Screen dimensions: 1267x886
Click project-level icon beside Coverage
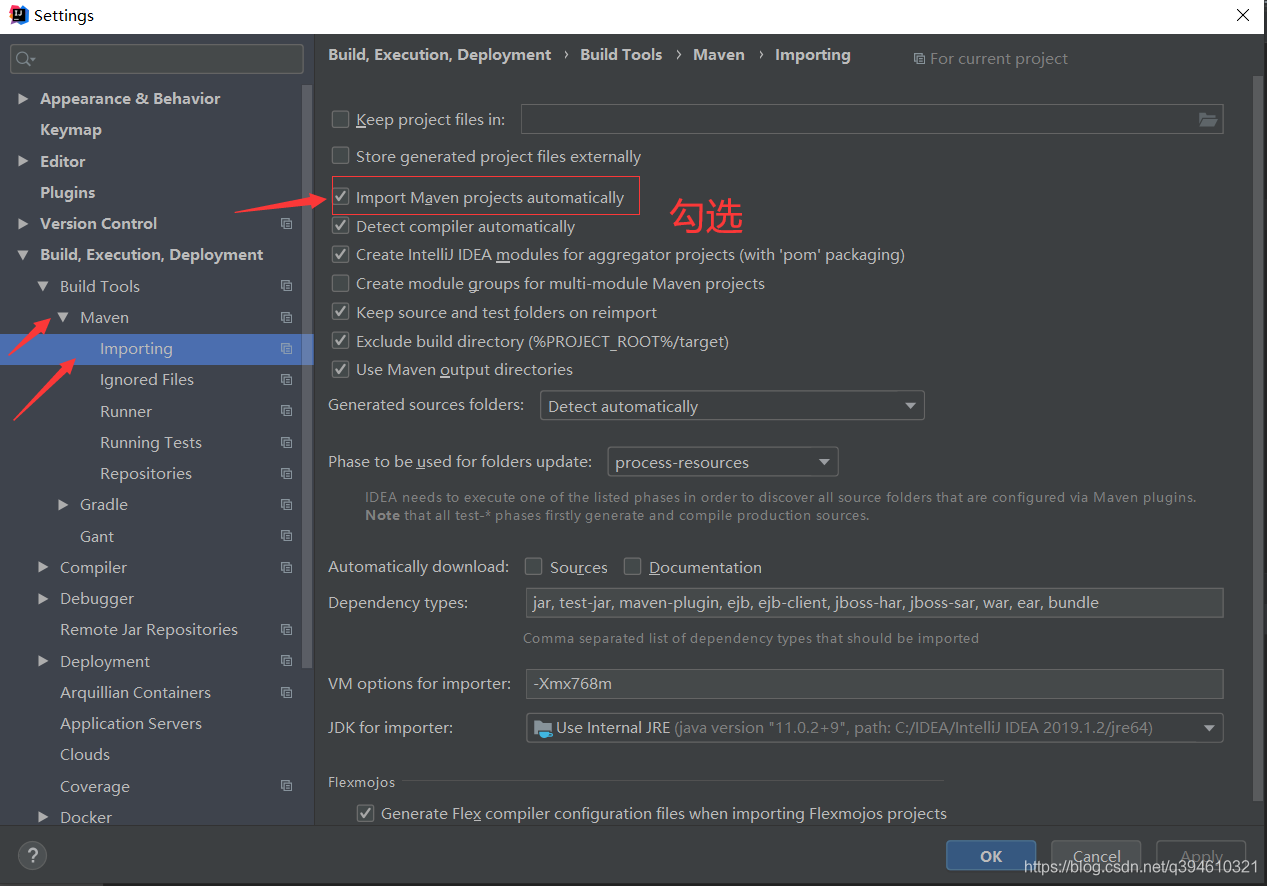click(x=287, y=786)
